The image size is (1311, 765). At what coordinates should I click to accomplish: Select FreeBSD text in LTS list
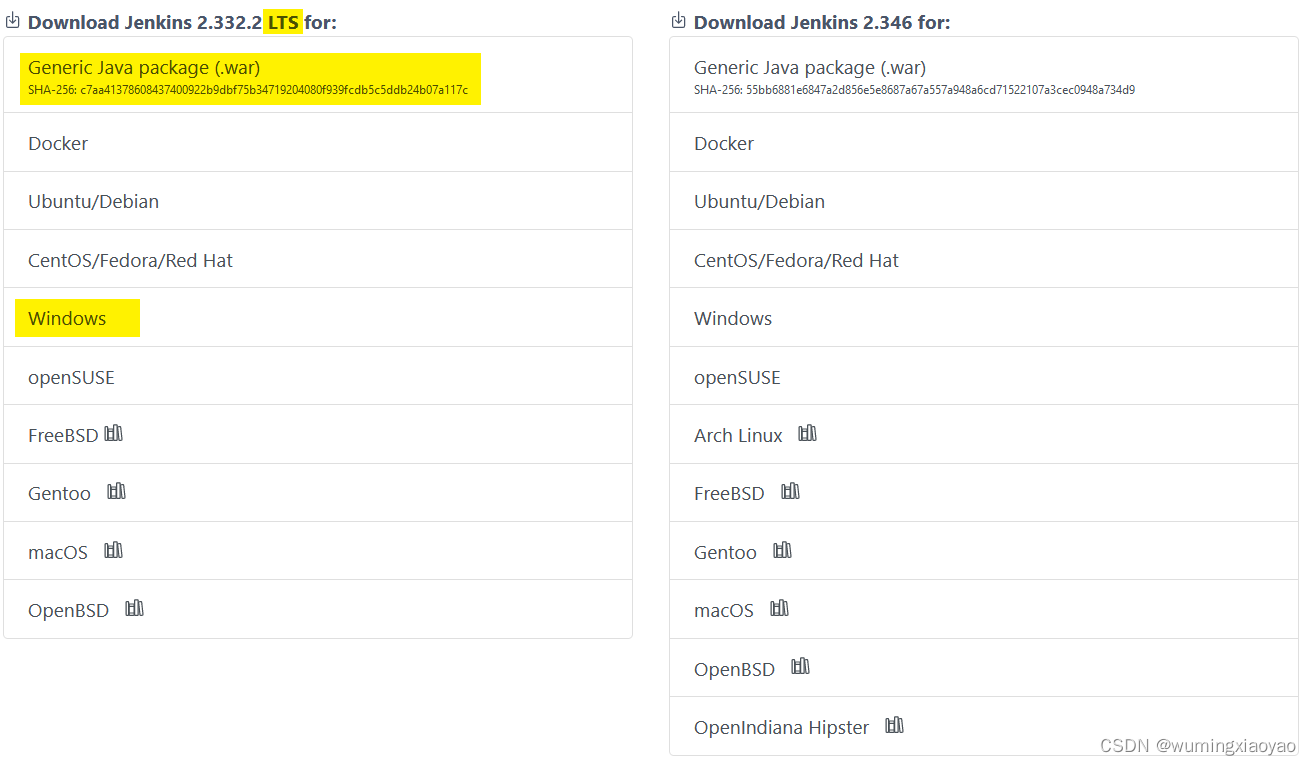pyautogui.click(x=63, y=435)
